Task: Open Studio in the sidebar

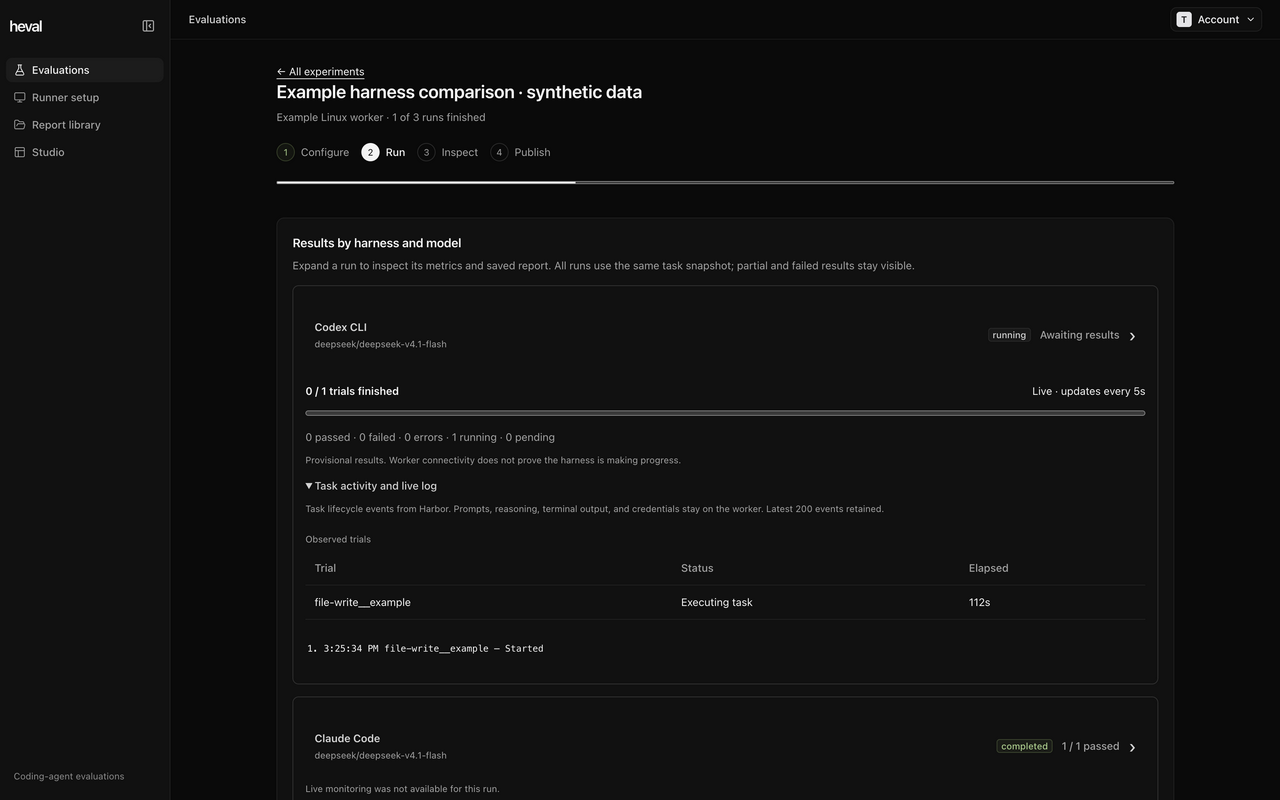Action: (85, 152)
